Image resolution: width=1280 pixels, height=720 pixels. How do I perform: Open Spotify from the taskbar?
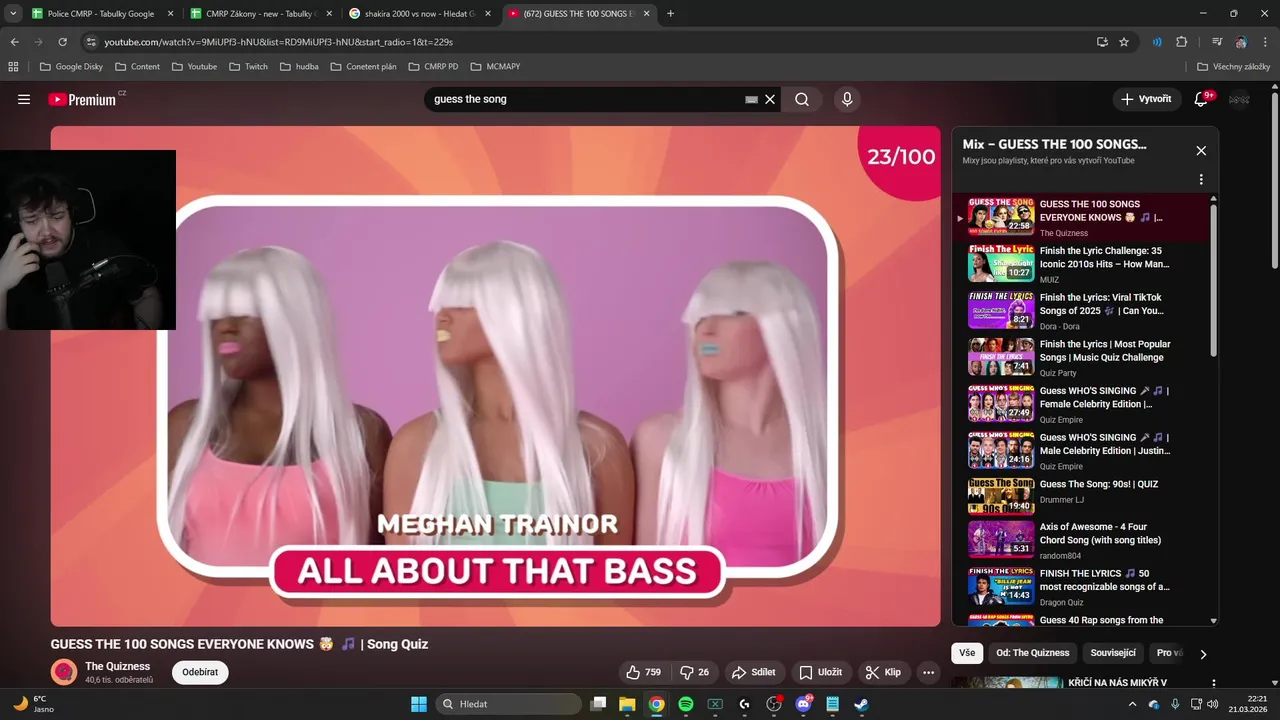click(685, 704)
